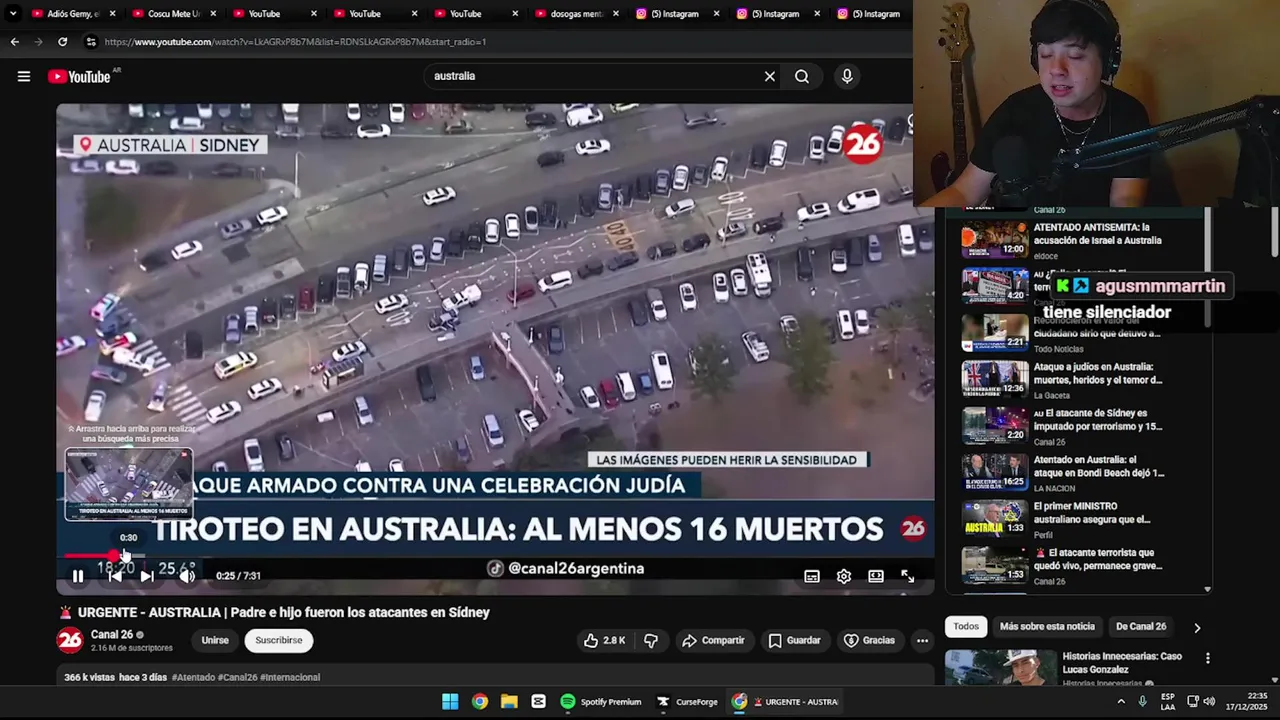The height and width of the screenshot is (720, 1280).
Task: Click the #Internacional hashtag
Action: (x=290, y=677)
